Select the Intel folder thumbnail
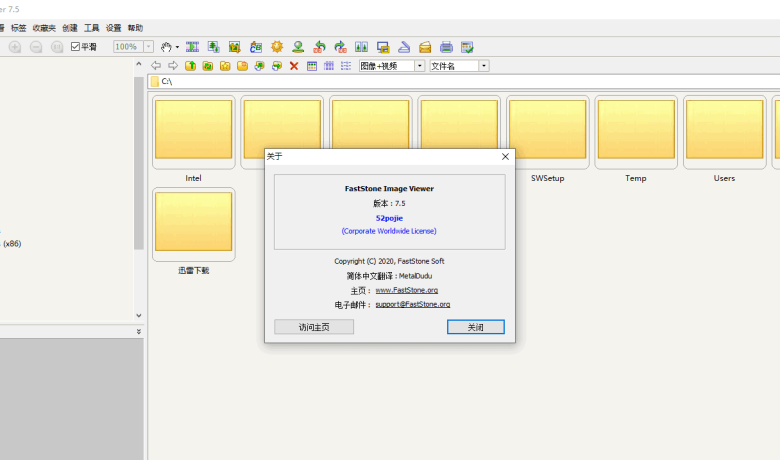 pyautogui.click(x=194, y=132)
